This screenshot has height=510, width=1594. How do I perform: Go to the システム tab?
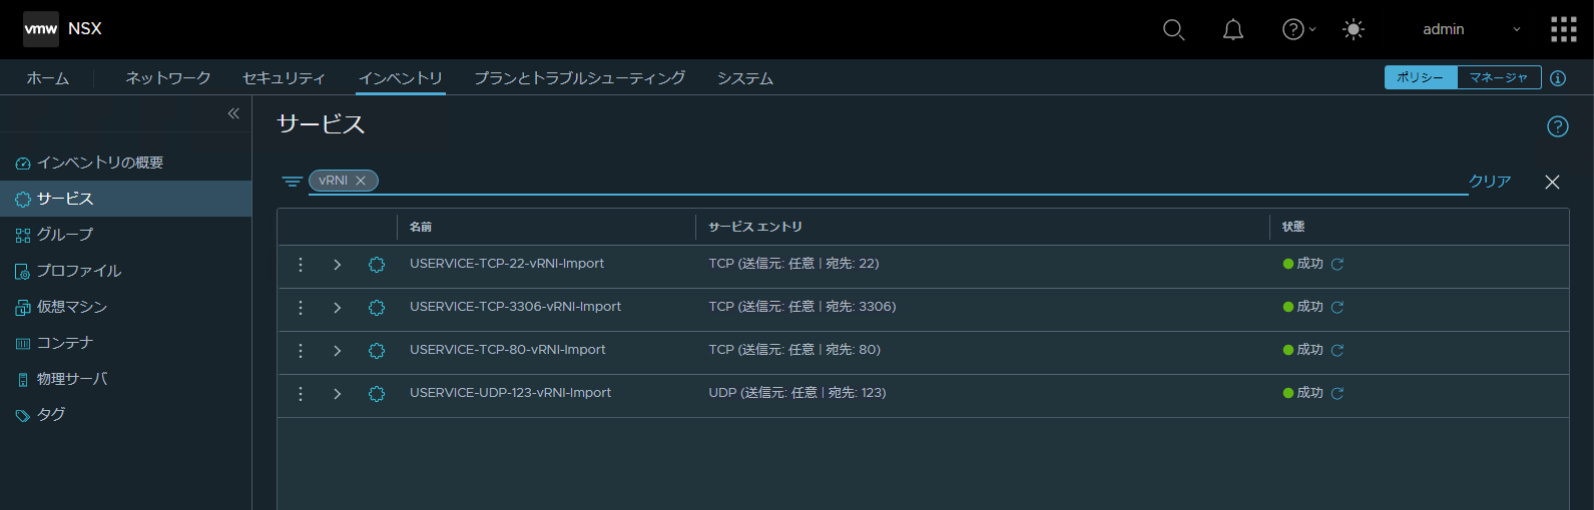(x=744, y=78)
